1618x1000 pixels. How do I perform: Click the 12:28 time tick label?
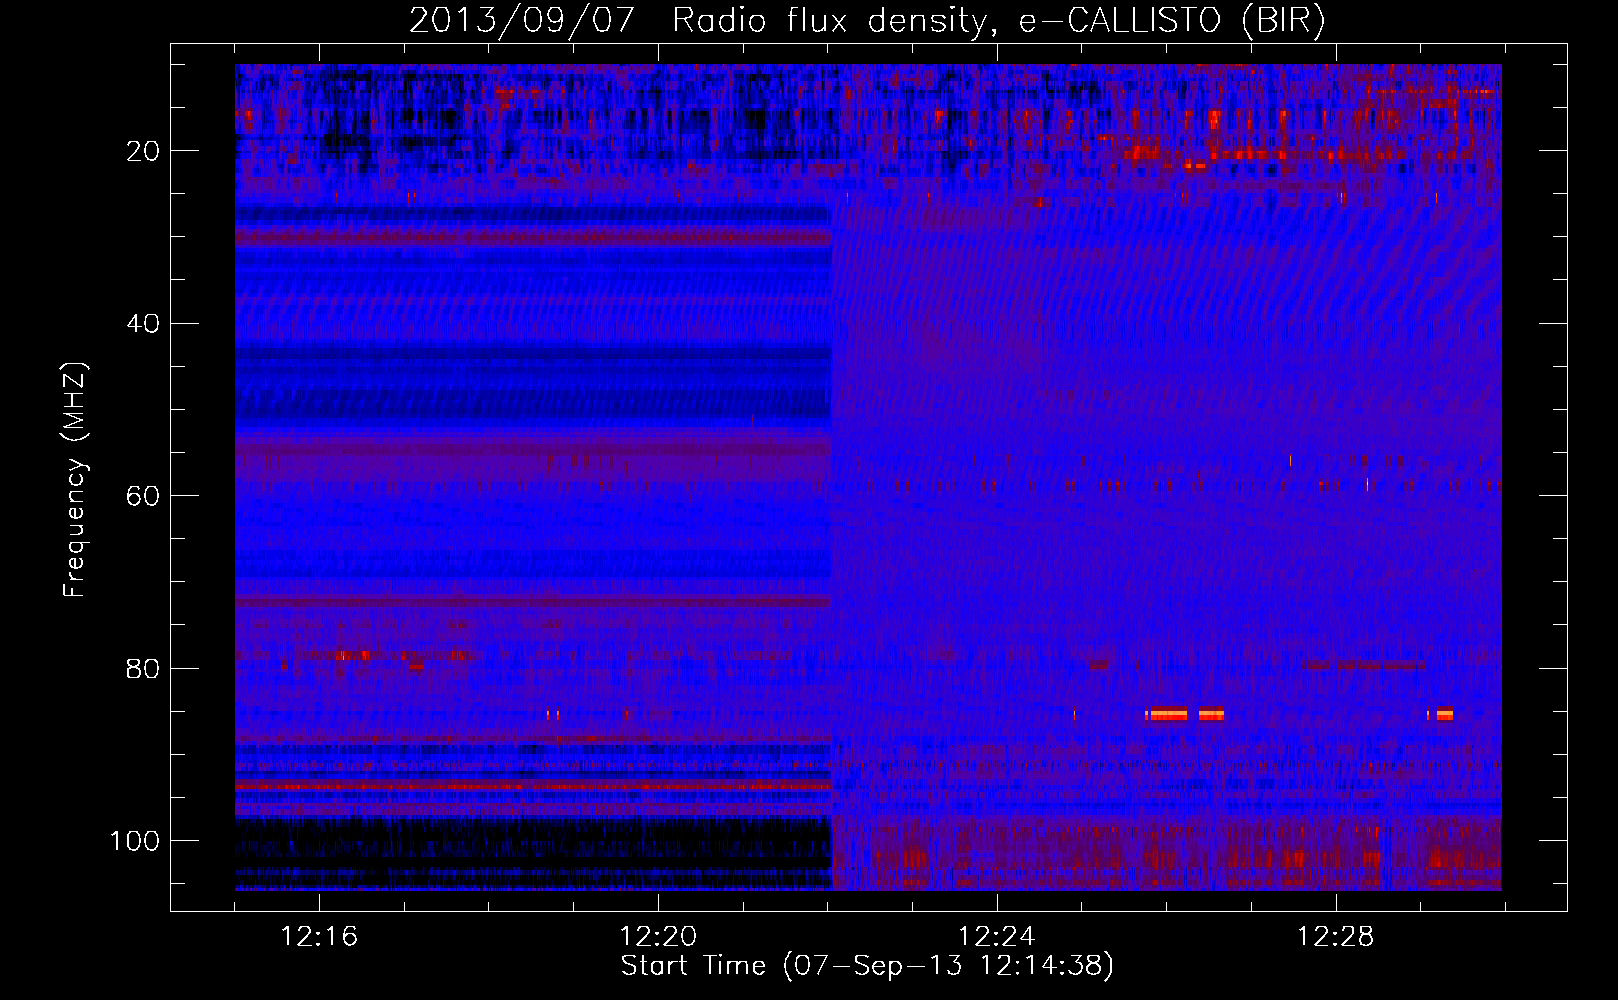pyautogui.click(x=1336, y=937)
